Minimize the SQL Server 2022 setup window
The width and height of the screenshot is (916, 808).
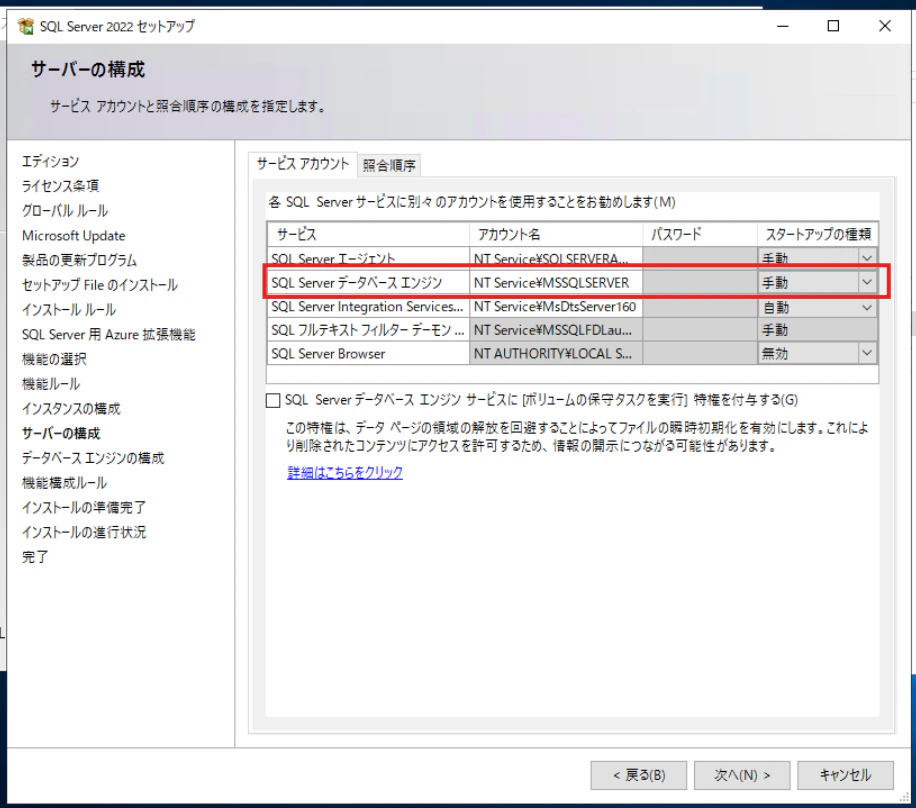783,26
